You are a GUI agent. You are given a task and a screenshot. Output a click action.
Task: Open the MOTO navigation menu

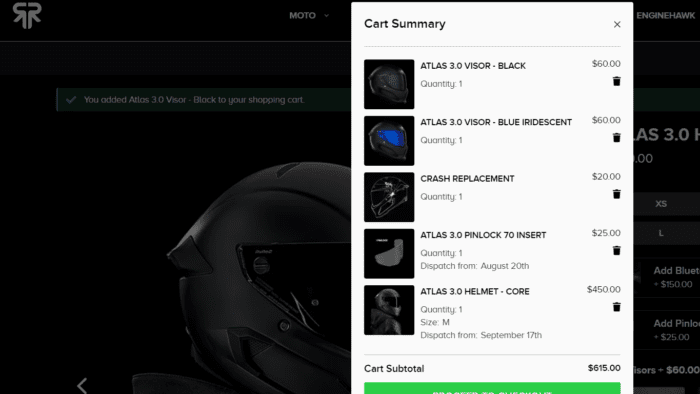[302, 16]
